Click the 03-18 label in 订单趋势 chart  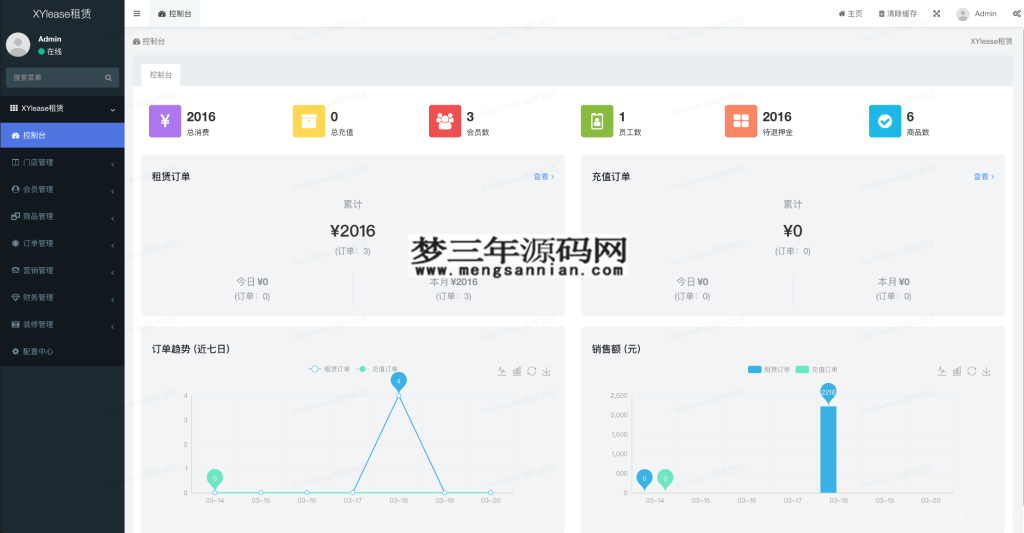click(398, 501)
